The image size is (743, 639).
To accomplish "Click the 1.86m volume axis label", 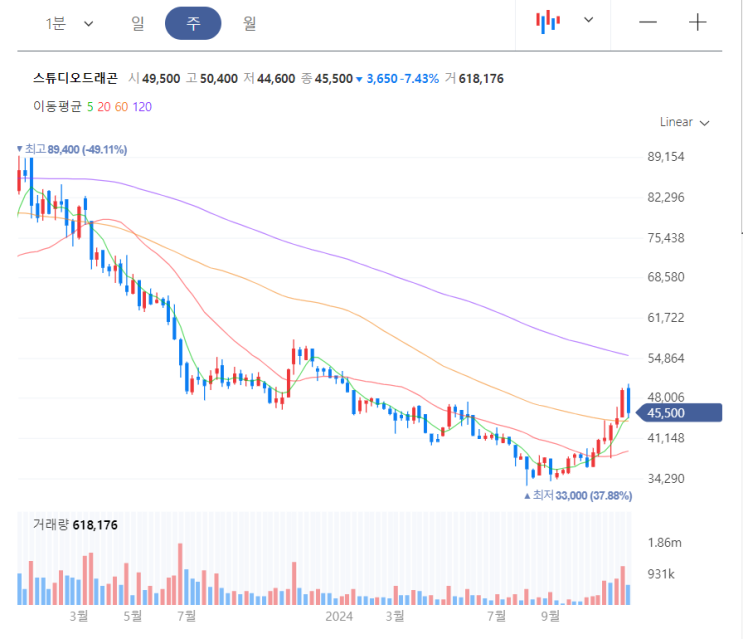I will point(664,542).
